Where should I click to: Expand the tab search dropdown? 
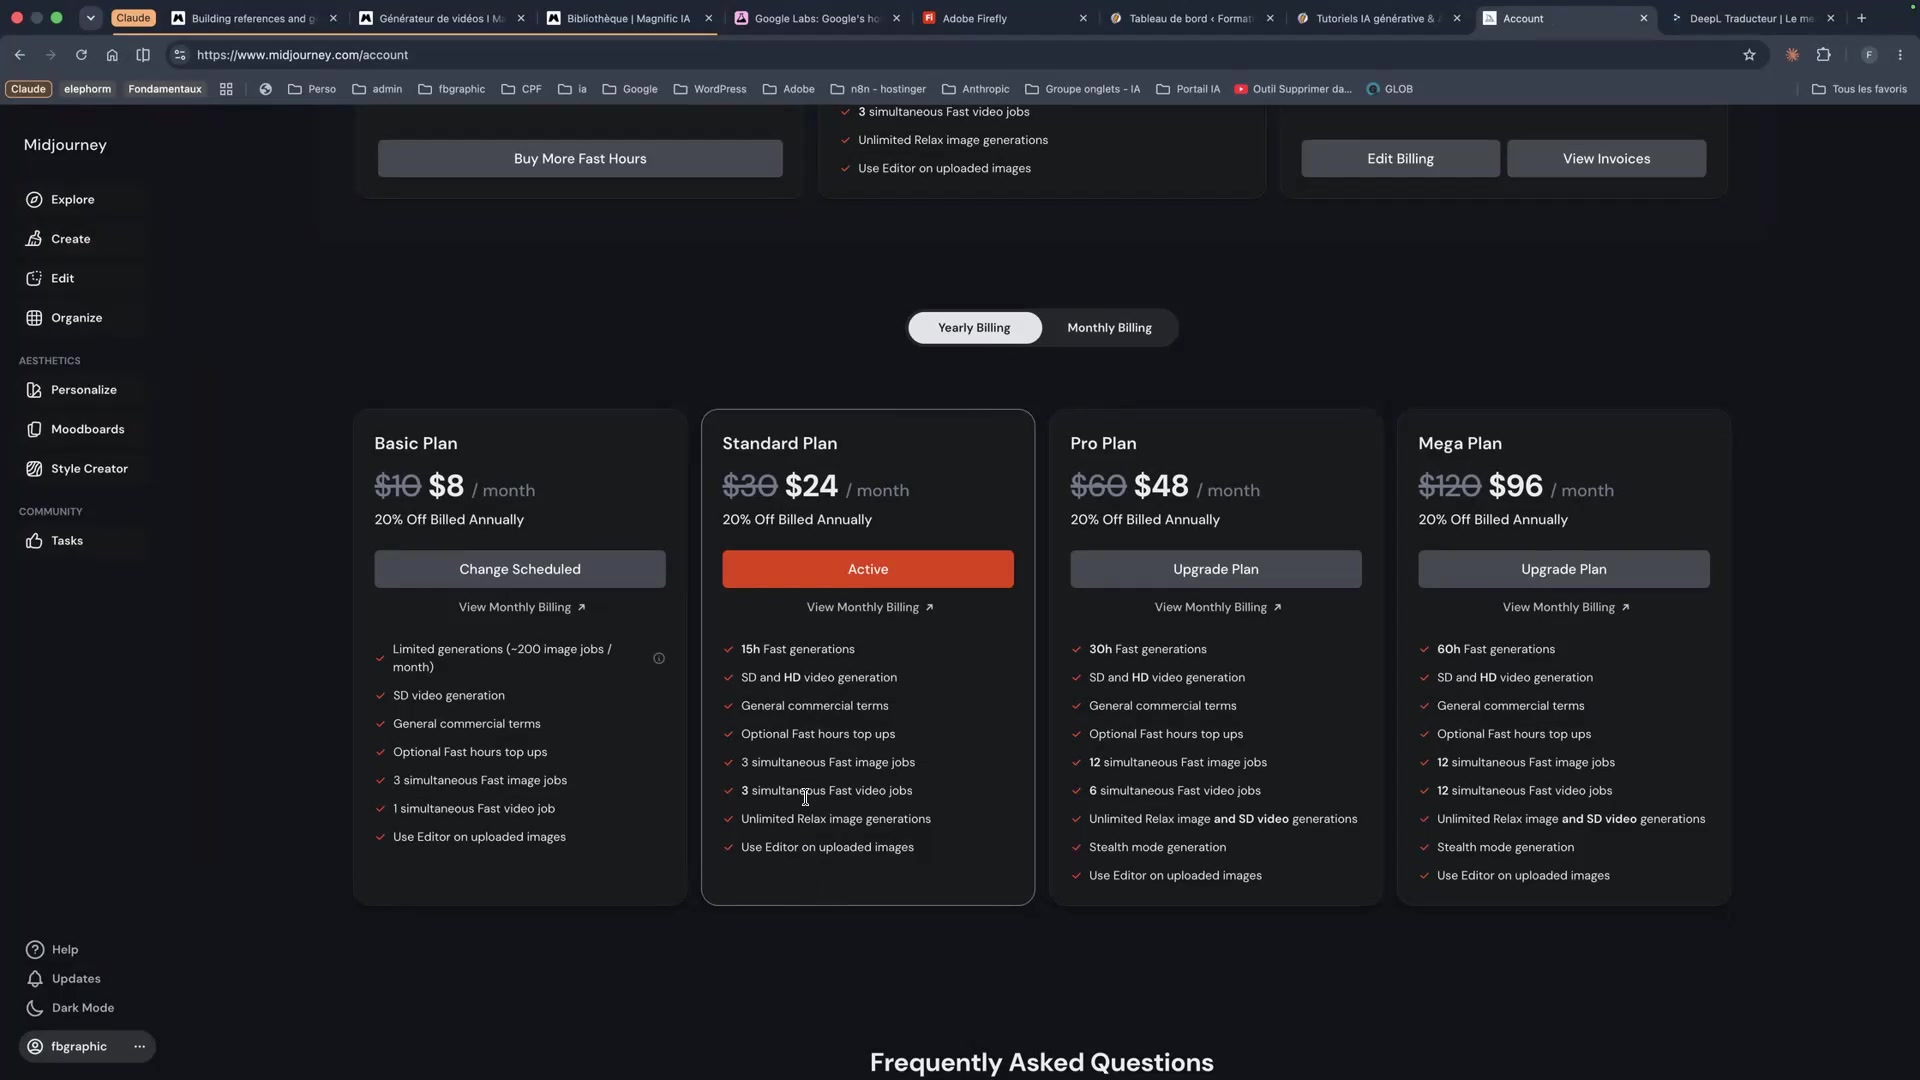90,18
